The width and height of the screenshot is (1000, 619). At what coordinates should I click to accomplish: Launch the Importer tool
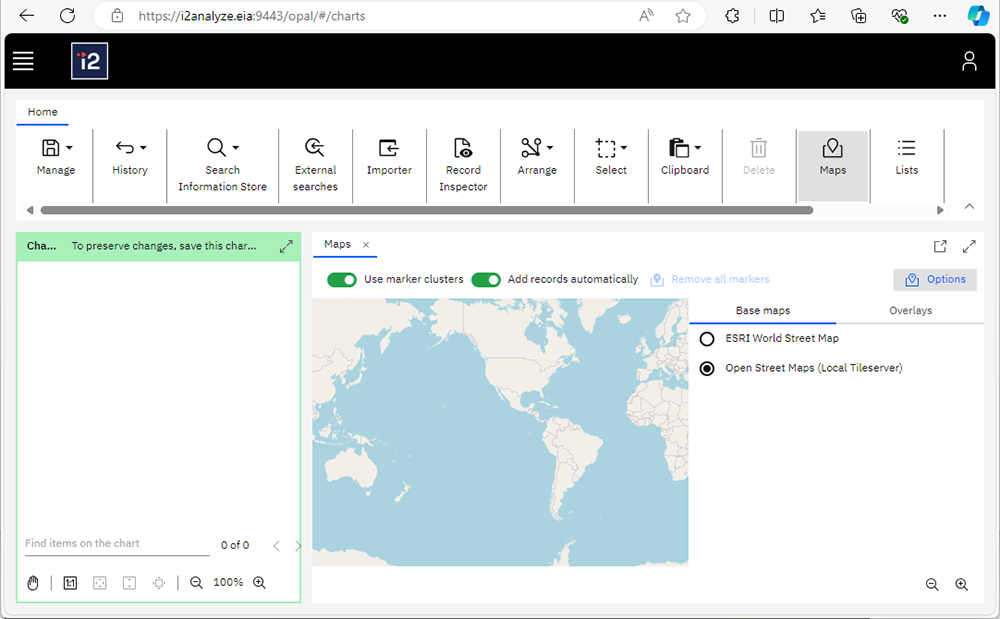389,160
